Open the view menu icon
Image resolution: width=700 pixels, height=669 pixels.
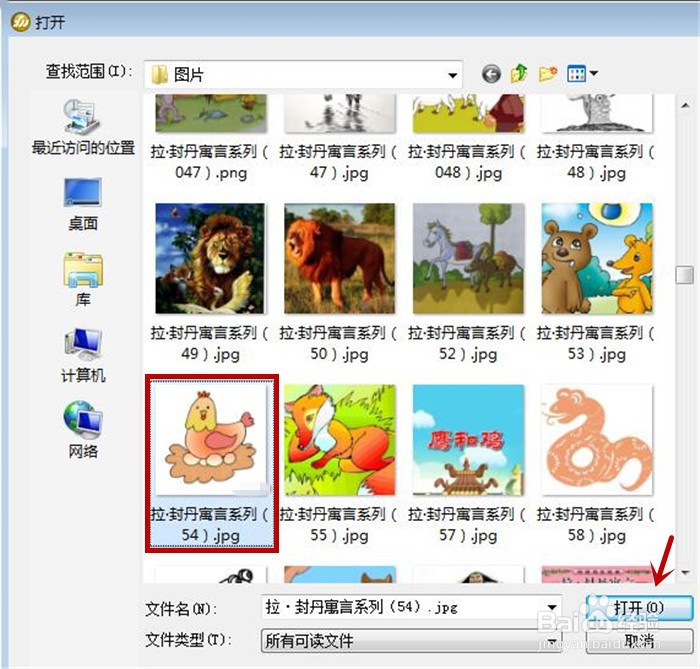(576, 74)
